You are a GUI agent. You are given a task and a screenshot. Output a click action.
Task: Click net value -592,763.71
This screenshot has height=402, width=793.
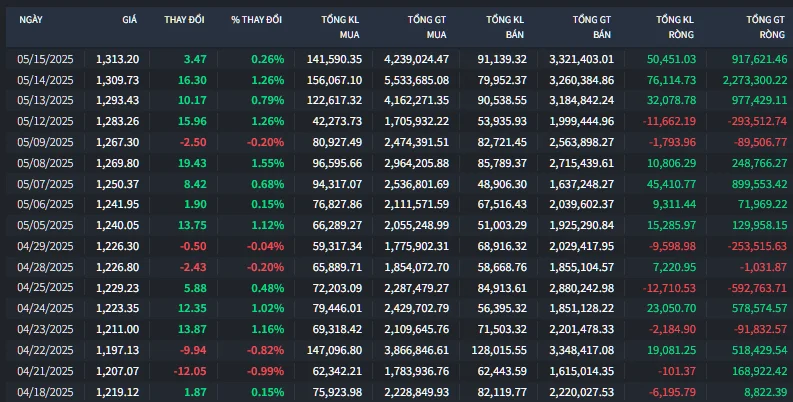758,288
